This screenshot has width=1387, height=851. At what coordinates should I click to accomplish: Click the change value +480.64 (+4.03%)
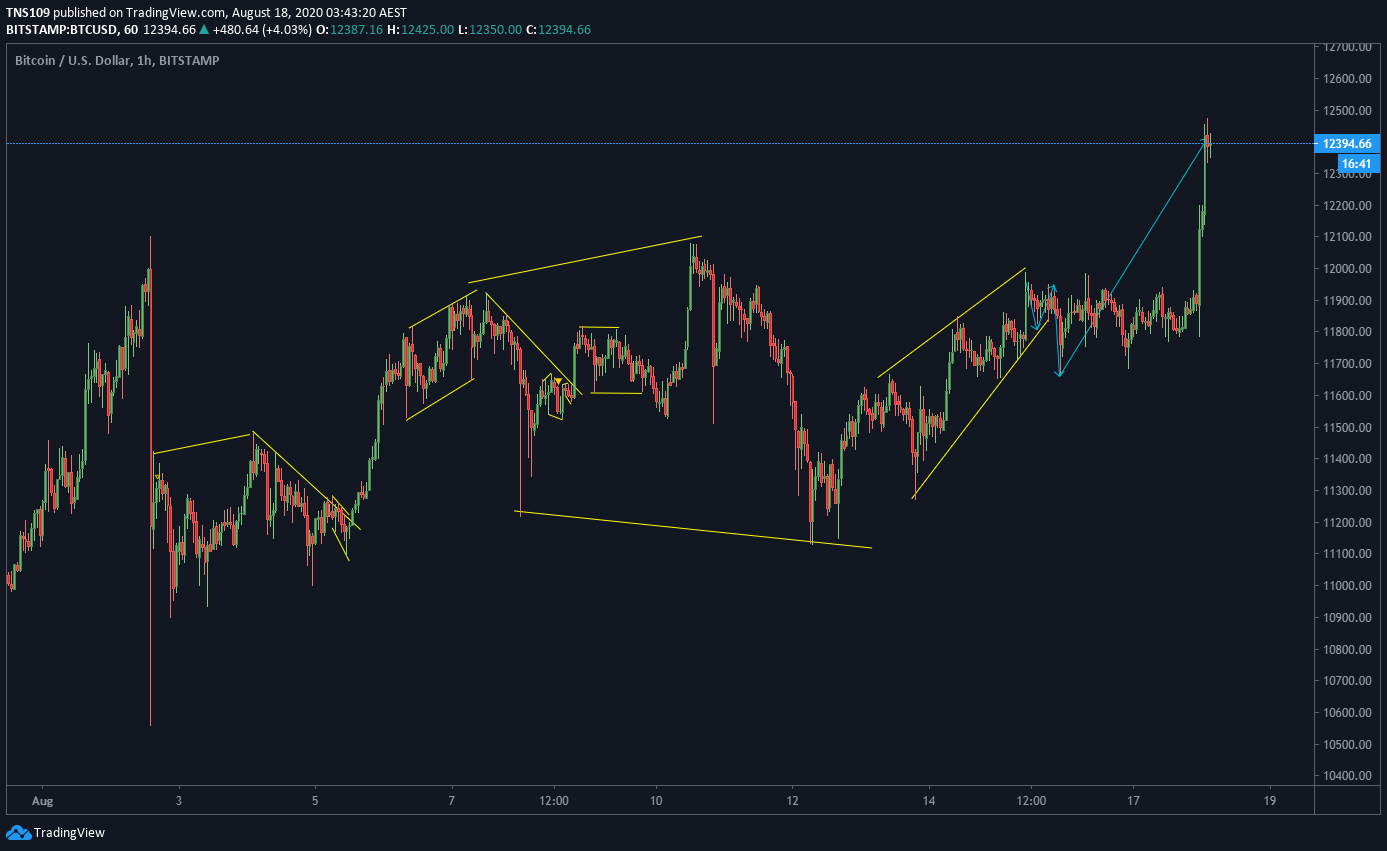(262, 29)
